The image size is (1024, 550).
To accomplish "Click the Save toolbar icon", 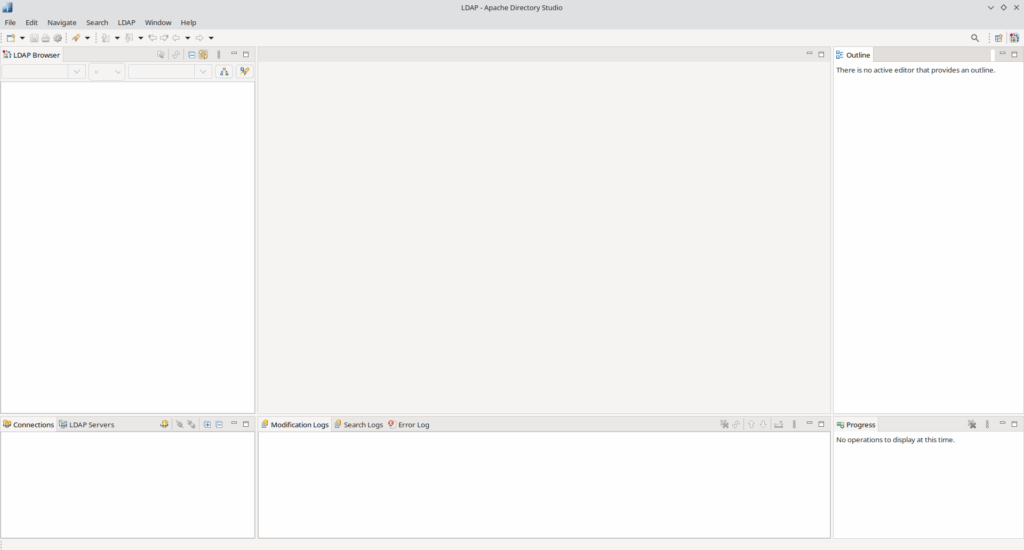I will (x=34, y=38).
